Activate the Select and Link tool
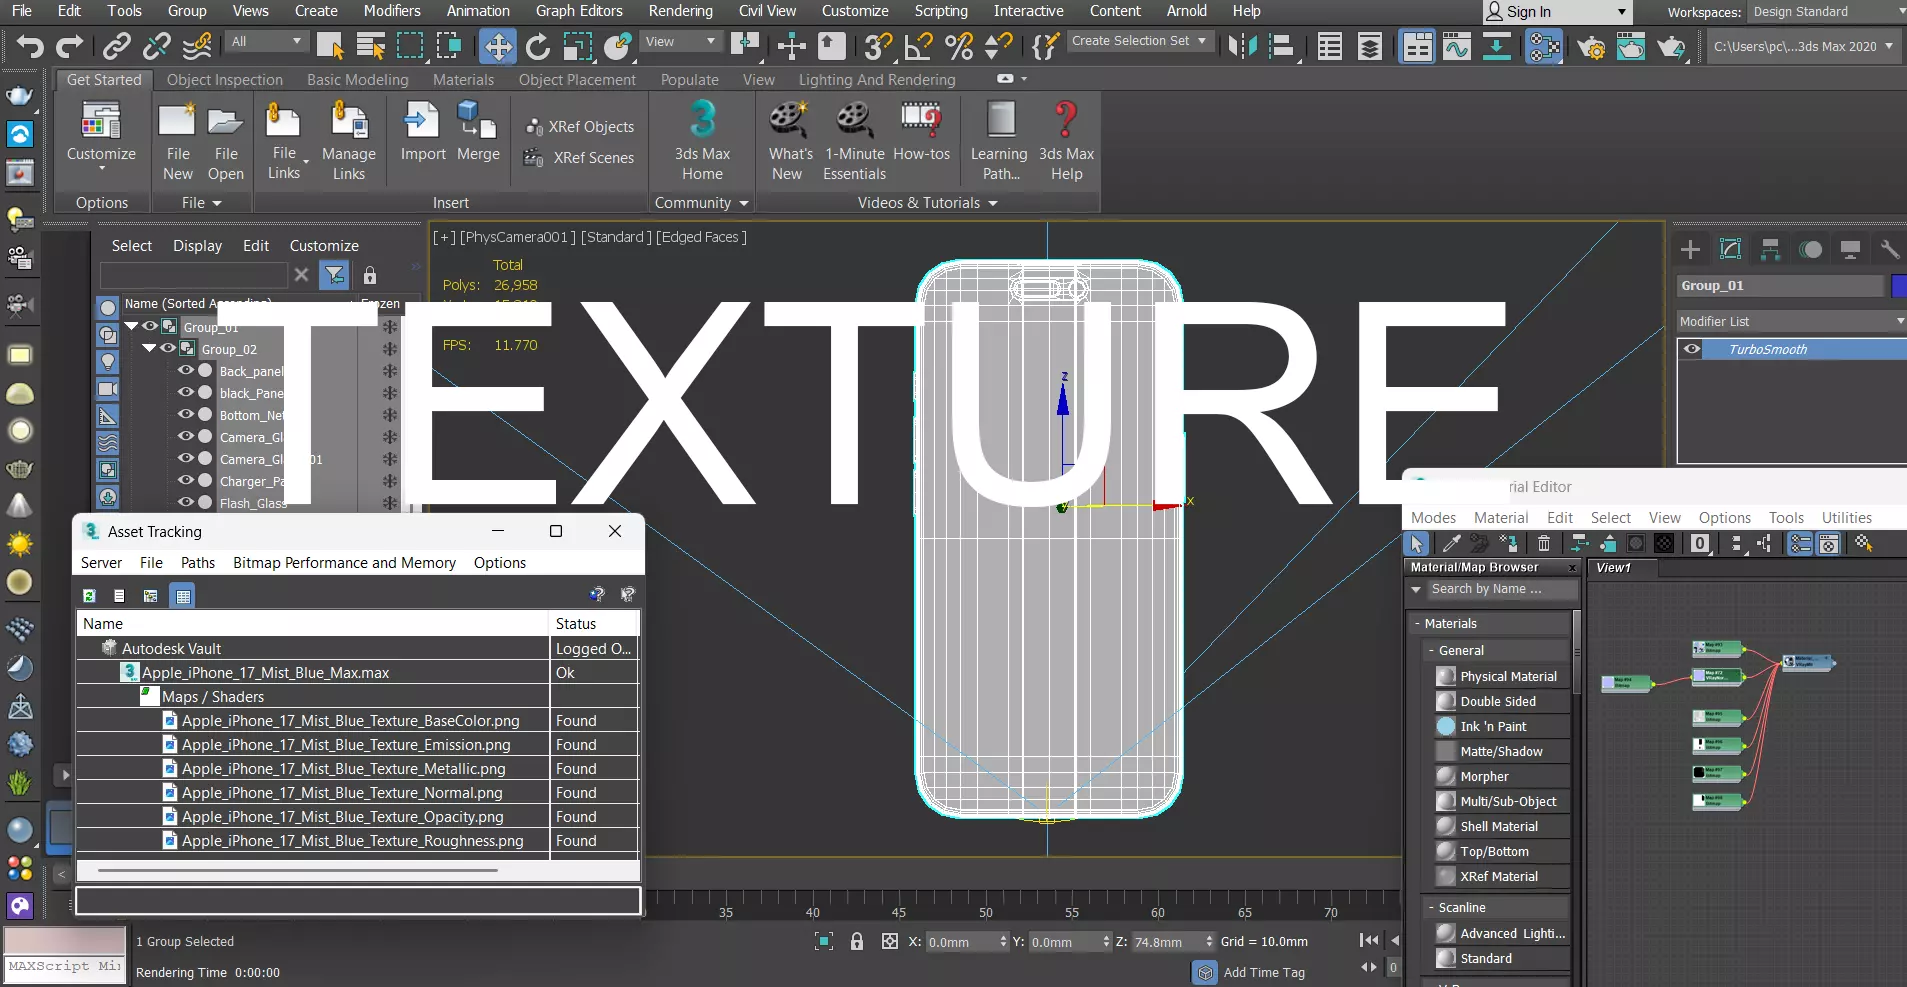This screenshot has width=1907, height=987. (x=117, y=46)
